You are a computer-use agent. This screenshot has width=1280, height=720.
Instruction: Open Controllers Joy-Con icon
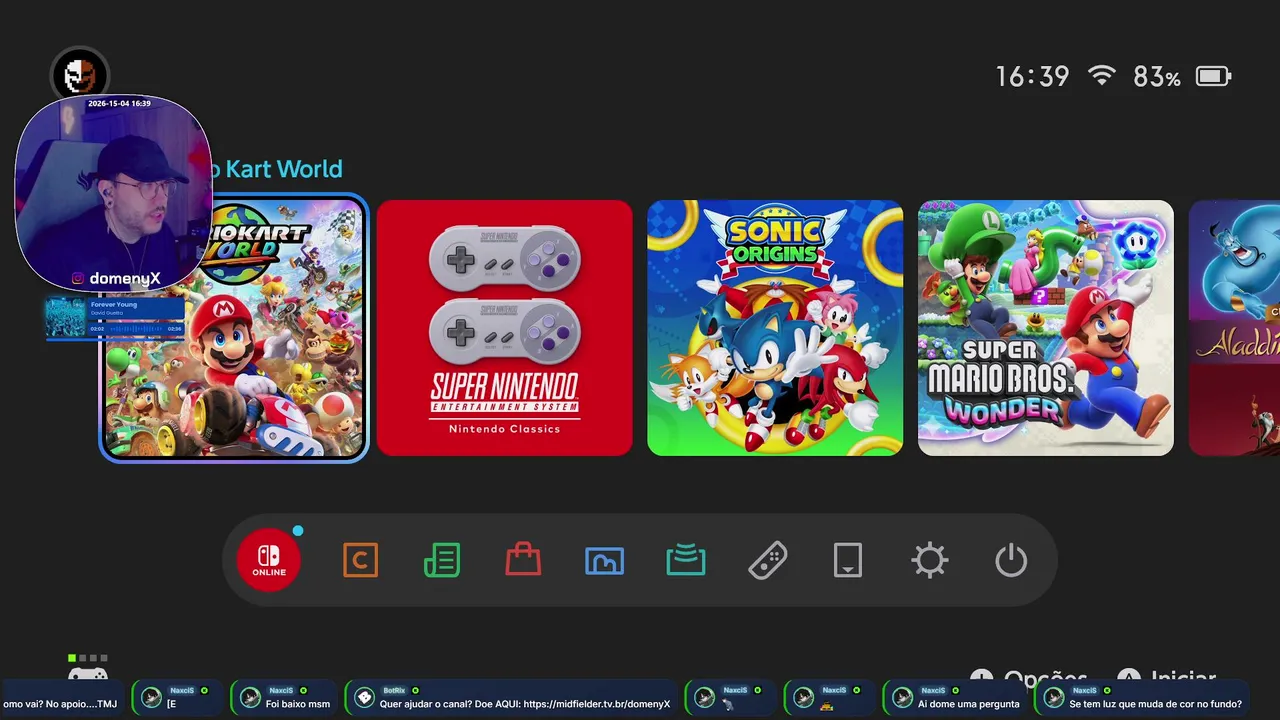767,560
